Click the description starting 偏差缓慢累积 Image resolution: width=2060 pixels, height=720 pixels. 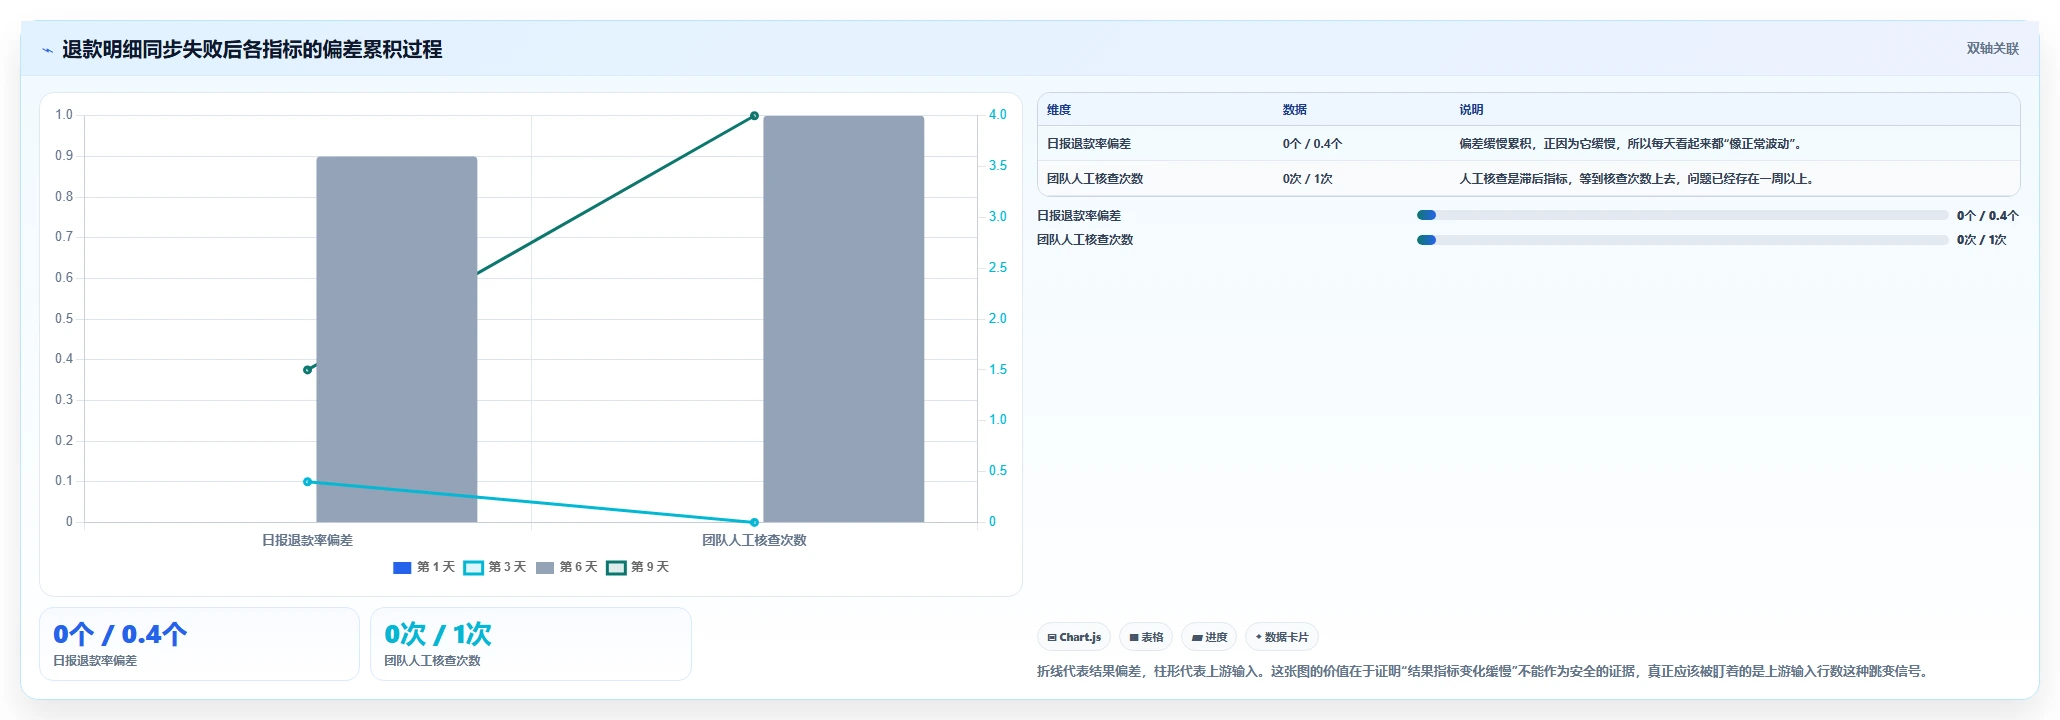click(x=1632, y=144)
